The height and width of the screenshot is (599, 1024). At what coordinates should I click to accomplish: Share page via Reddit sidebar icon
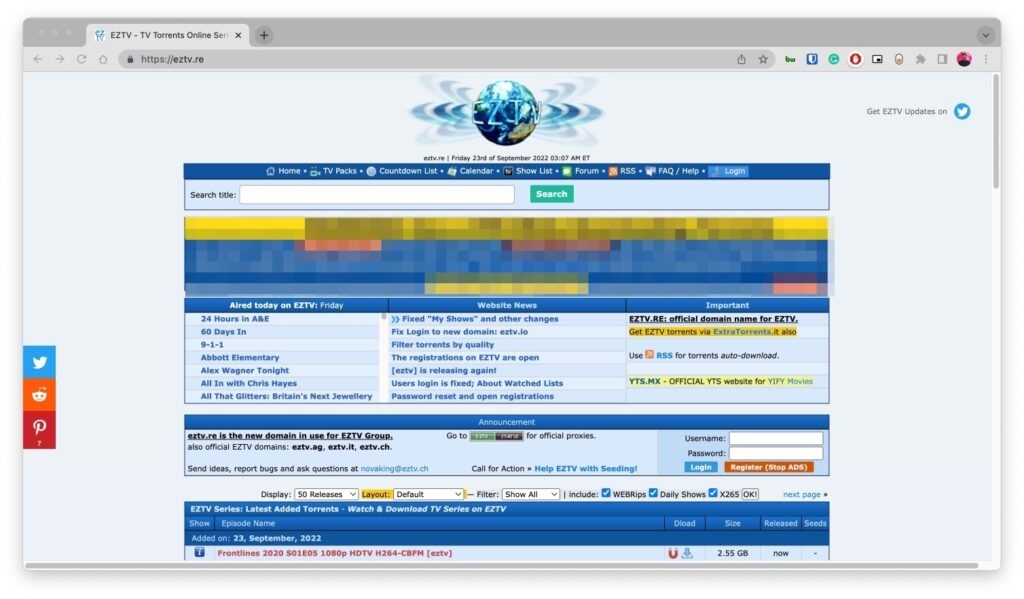coord(39,395)
